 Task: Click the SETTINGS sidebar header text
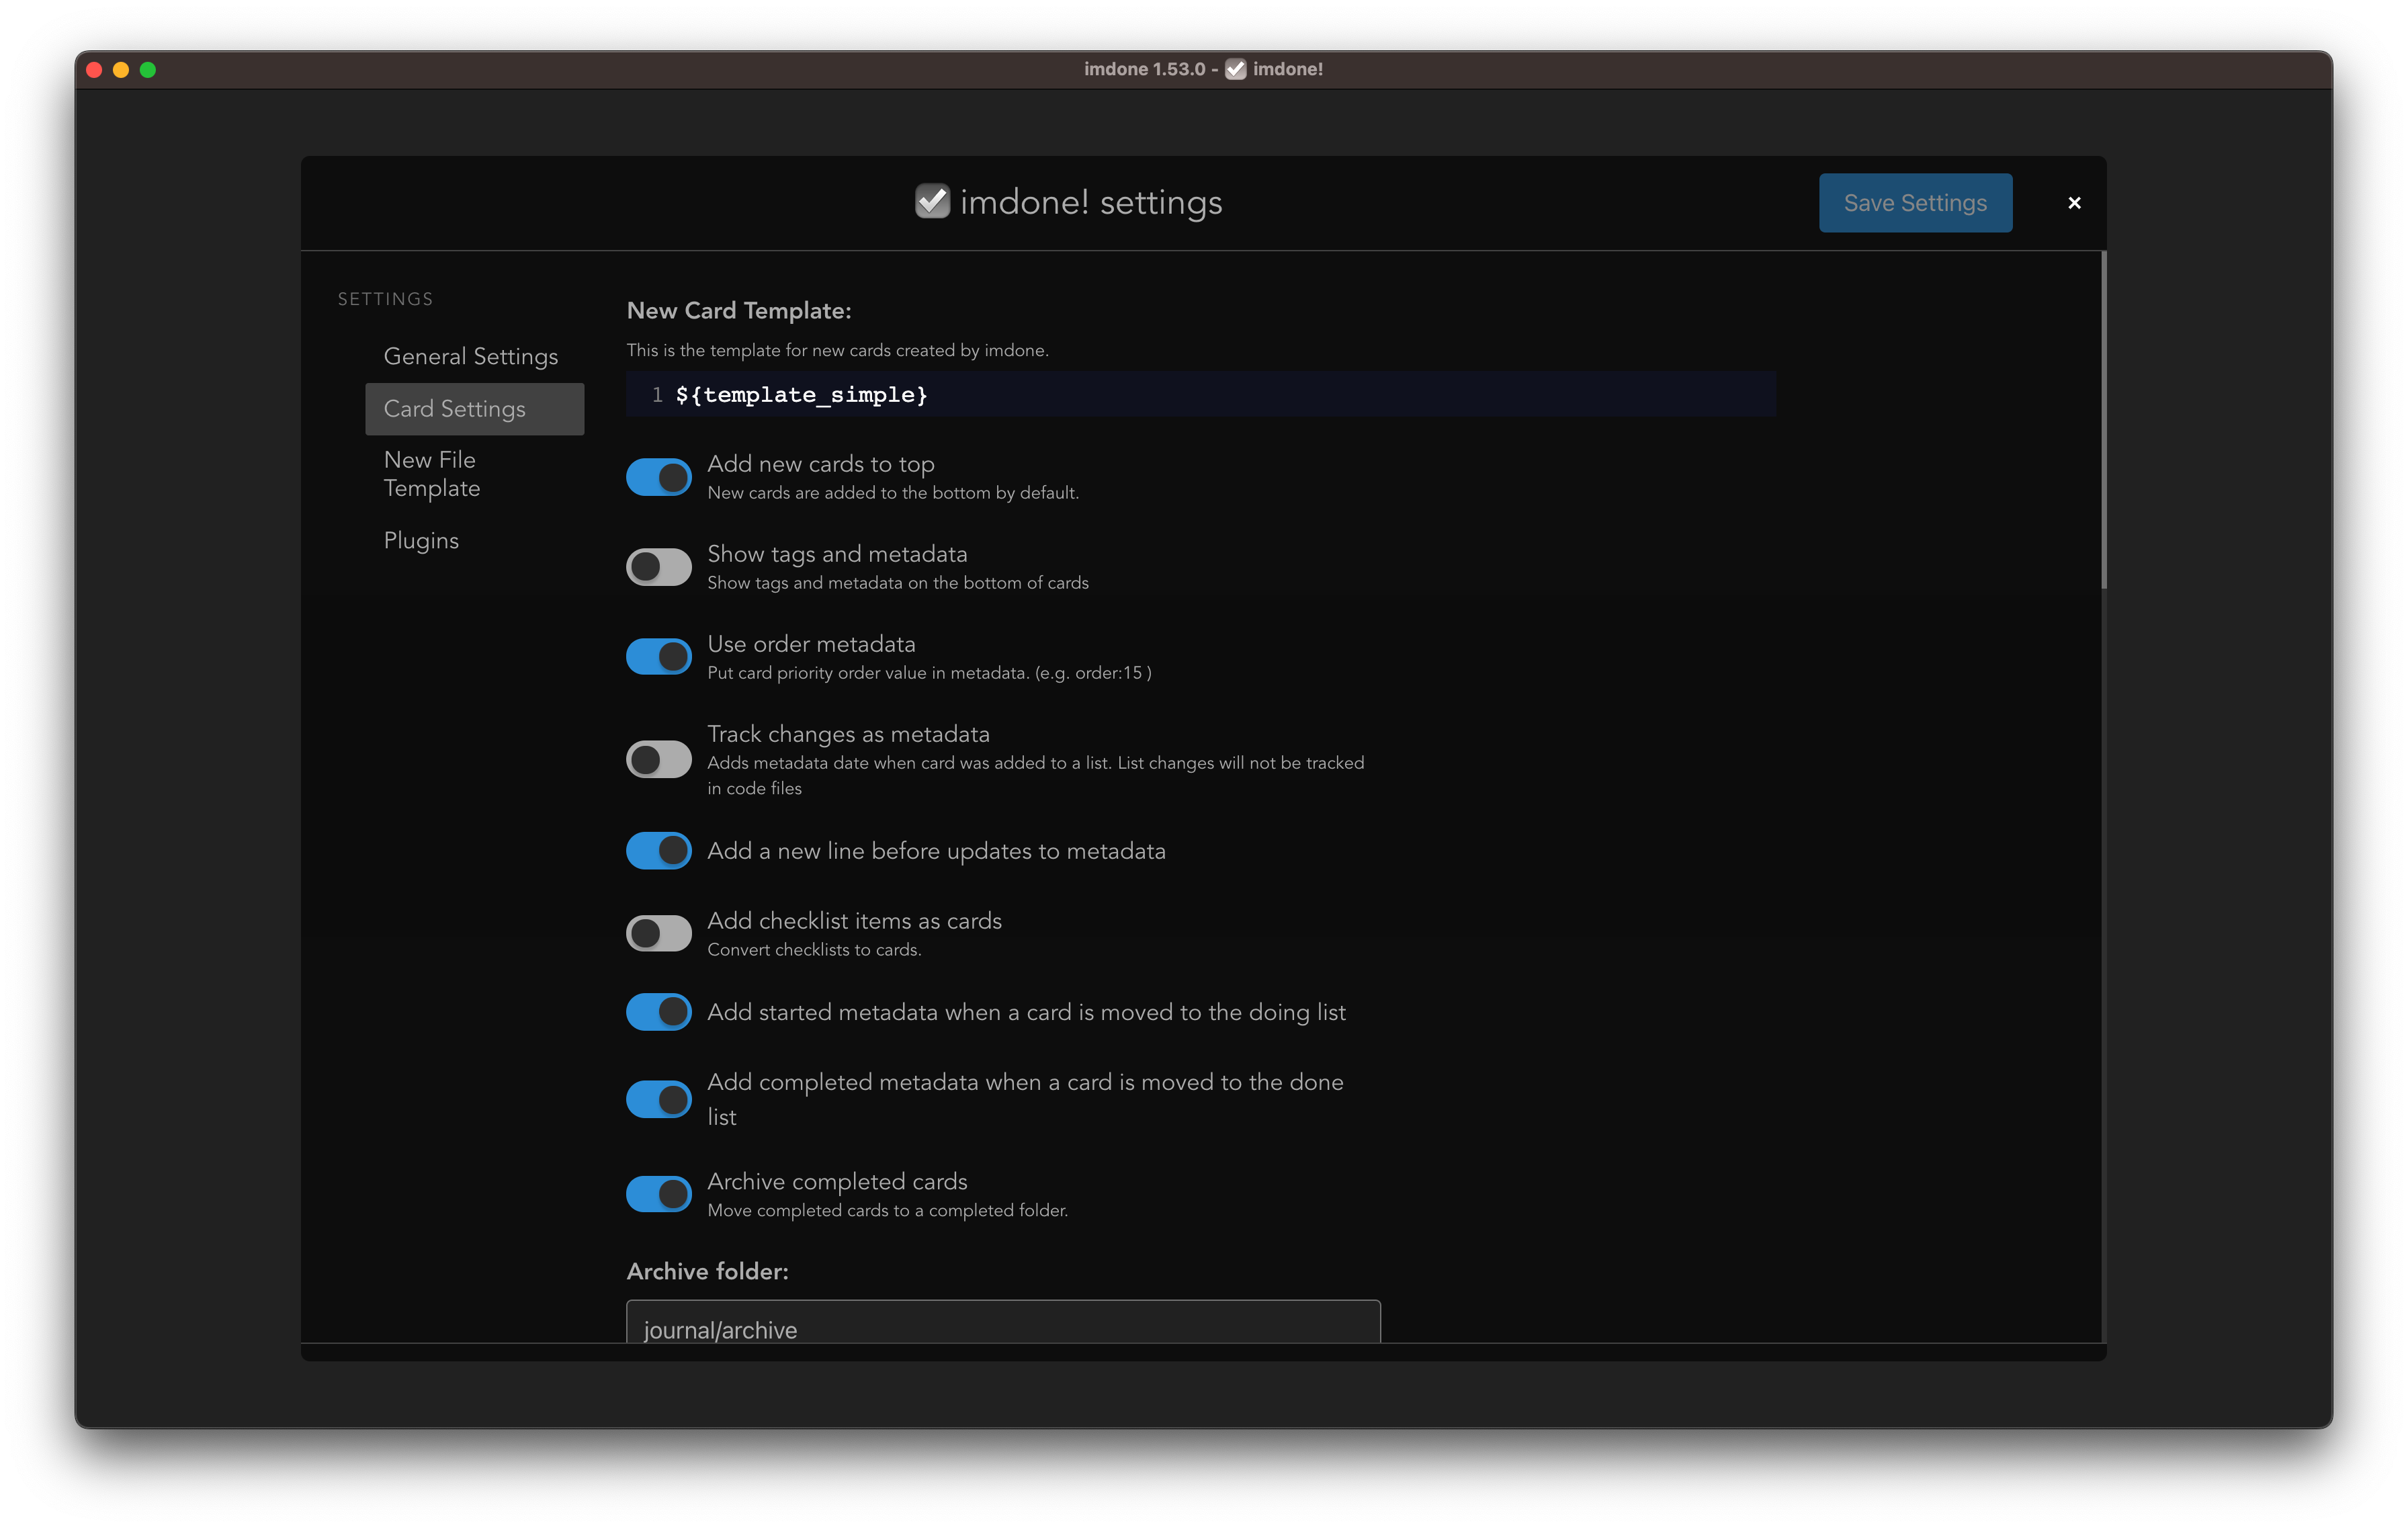385,299
